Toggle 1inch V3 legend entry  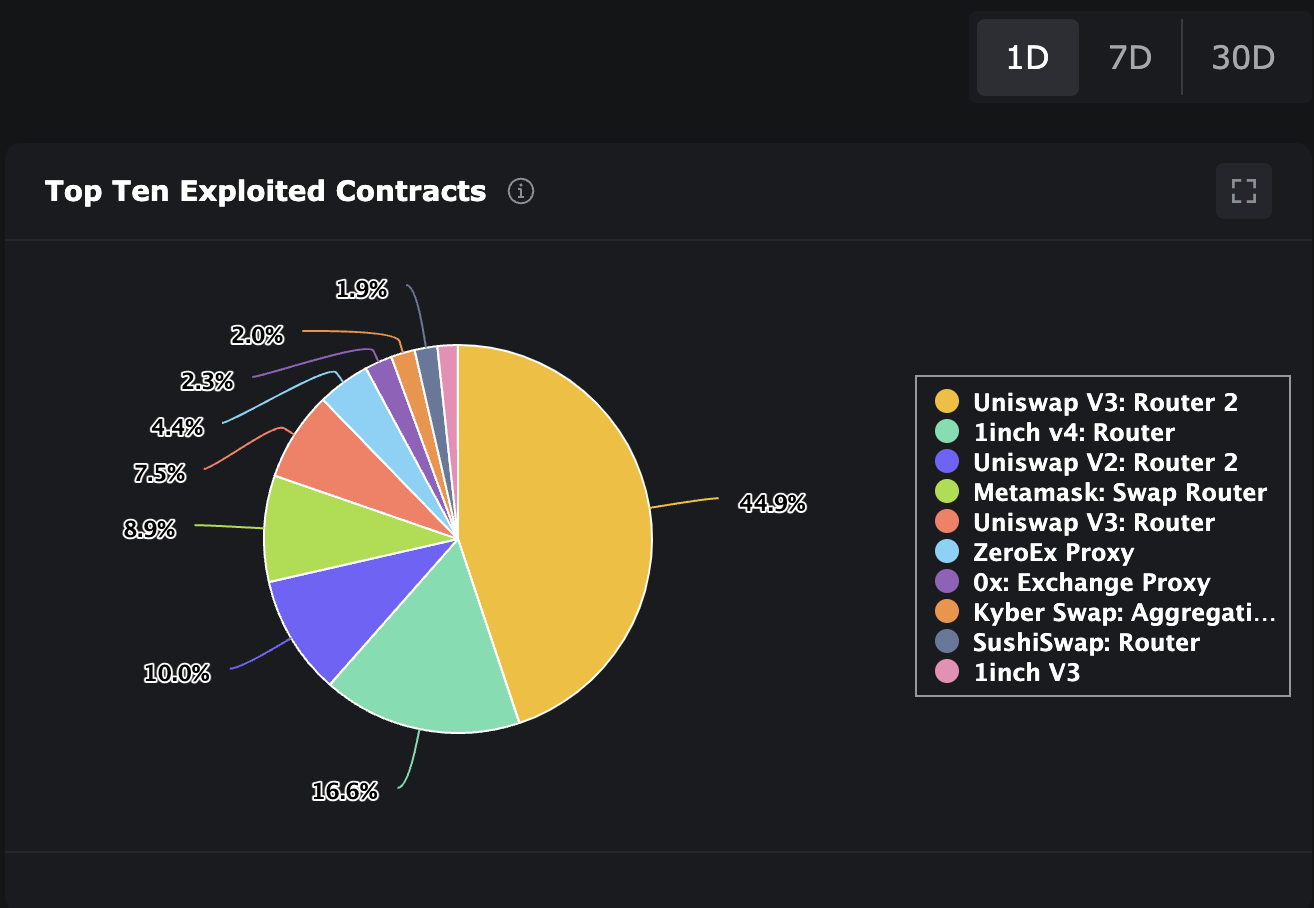[1007, 672]
